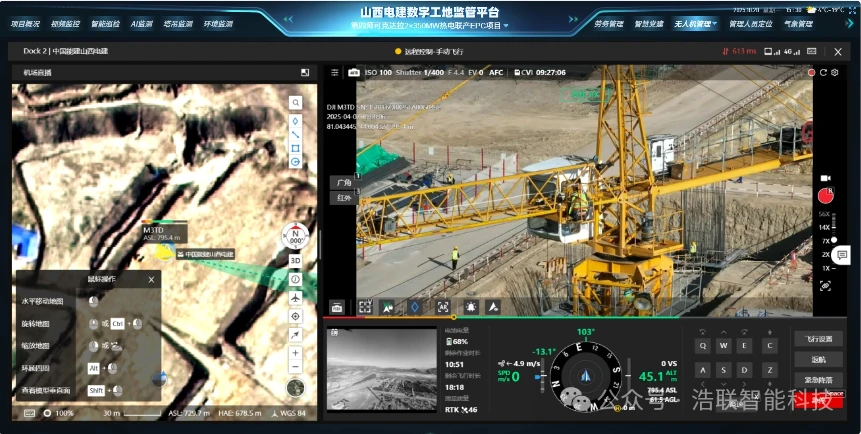Click the Z descend key button

tap(769, 370)
